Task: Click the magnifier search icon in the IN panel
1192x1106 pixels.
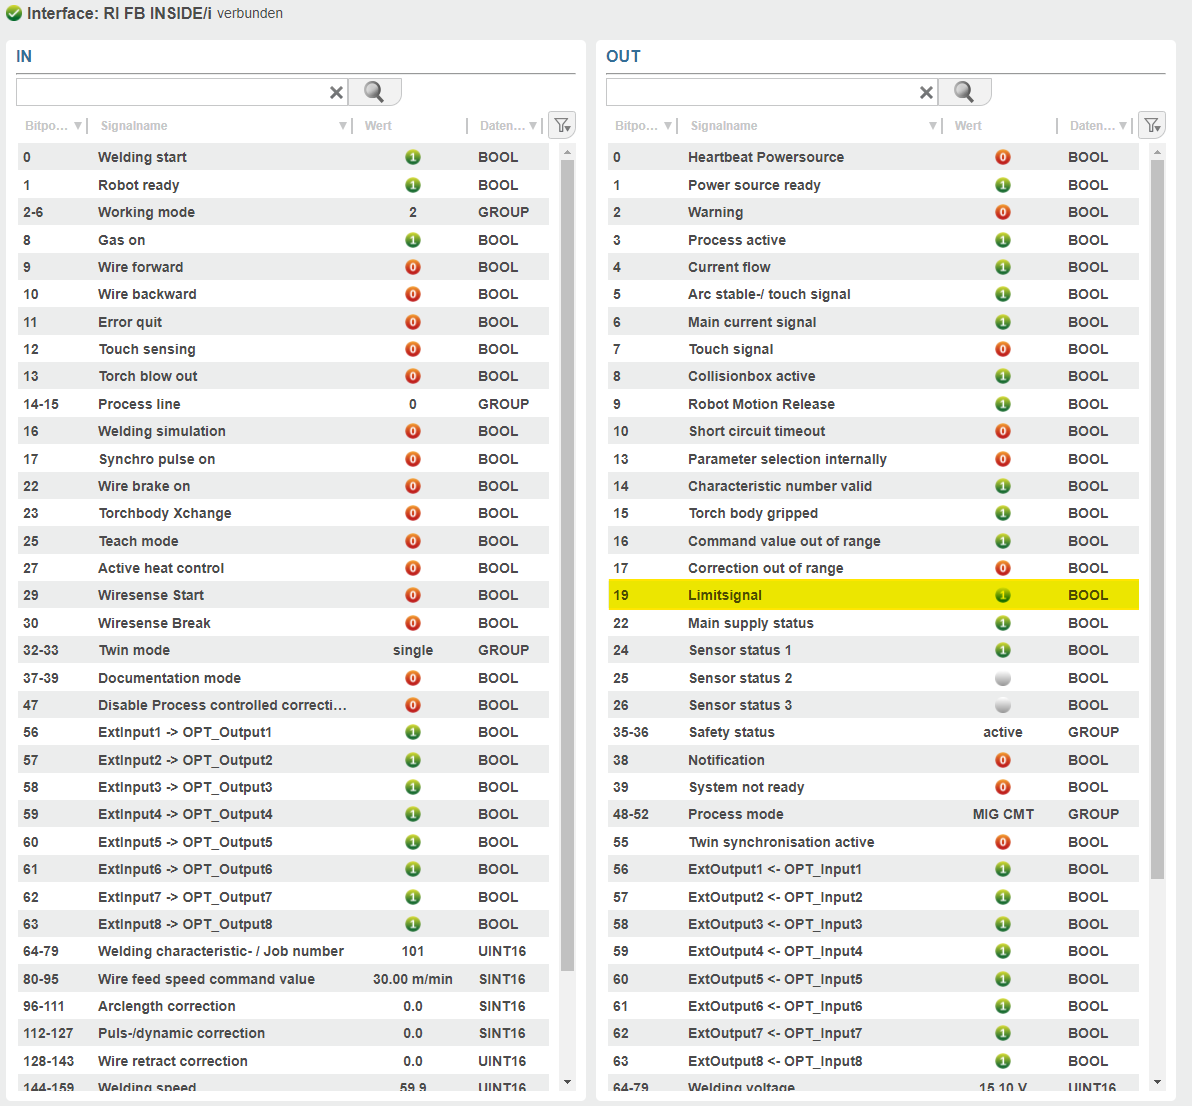Action: (x=374, y=91)
